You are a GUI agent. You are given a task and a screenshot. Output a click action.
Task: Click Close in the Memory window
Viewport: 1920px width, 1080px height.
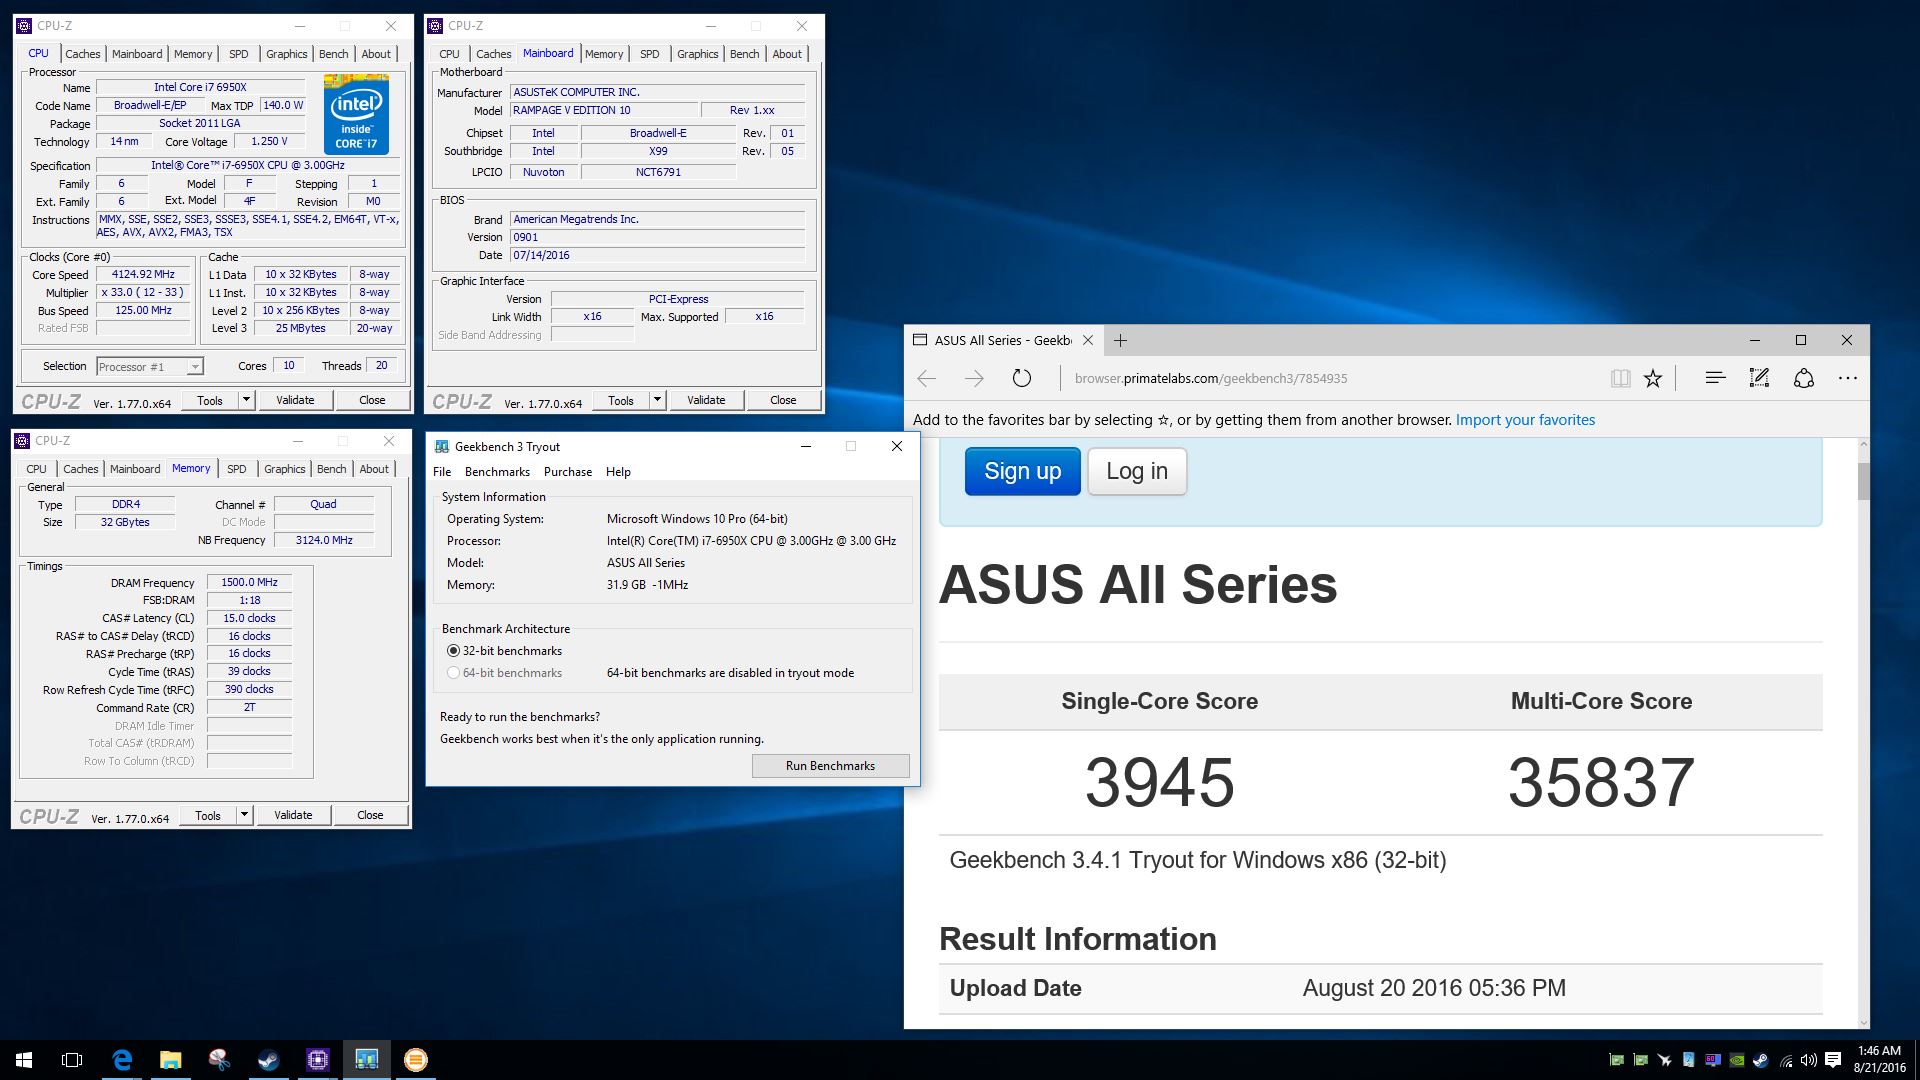[370, 815]
